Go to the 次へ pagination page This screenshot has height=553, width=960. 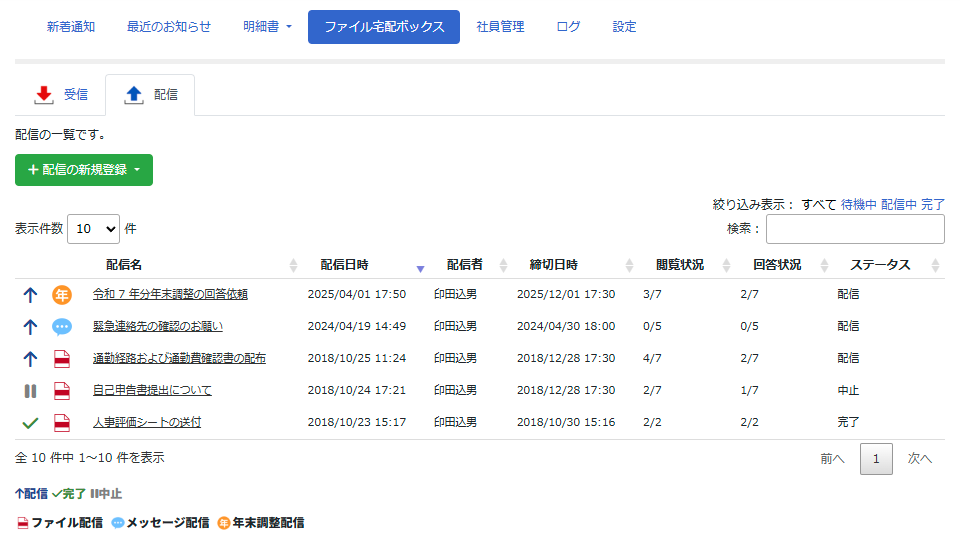tap(919, 458)
